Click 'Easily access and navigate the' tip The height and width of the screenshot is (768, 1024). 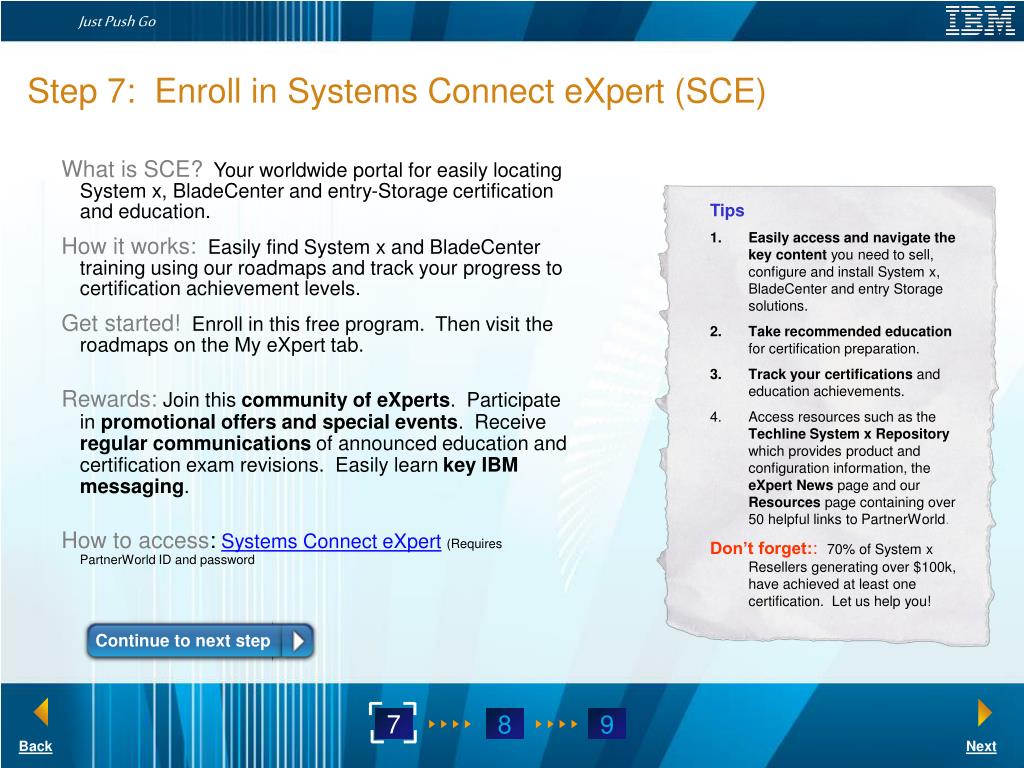click(852, 238)
